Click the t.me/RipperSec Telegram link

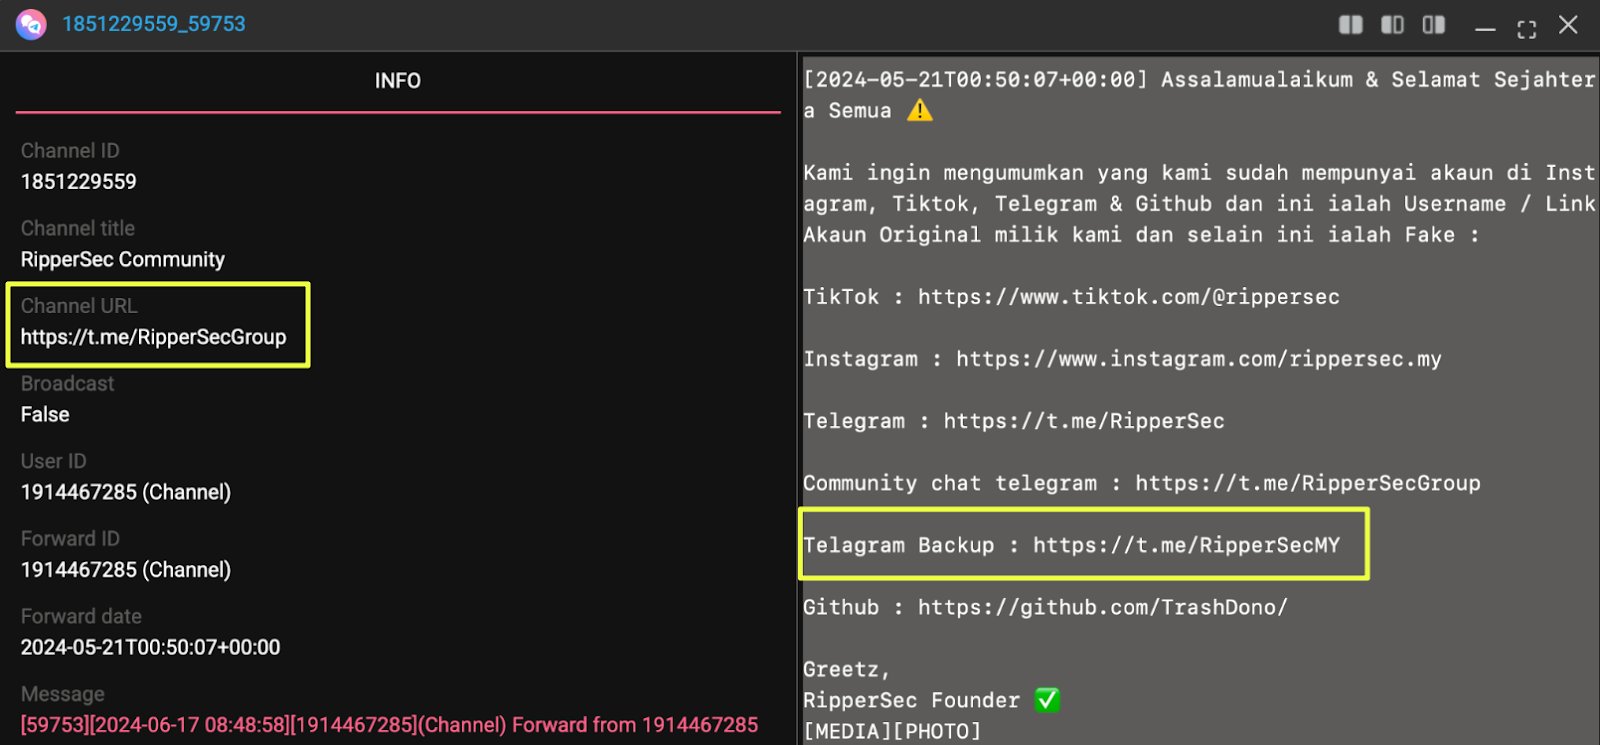1083,421
